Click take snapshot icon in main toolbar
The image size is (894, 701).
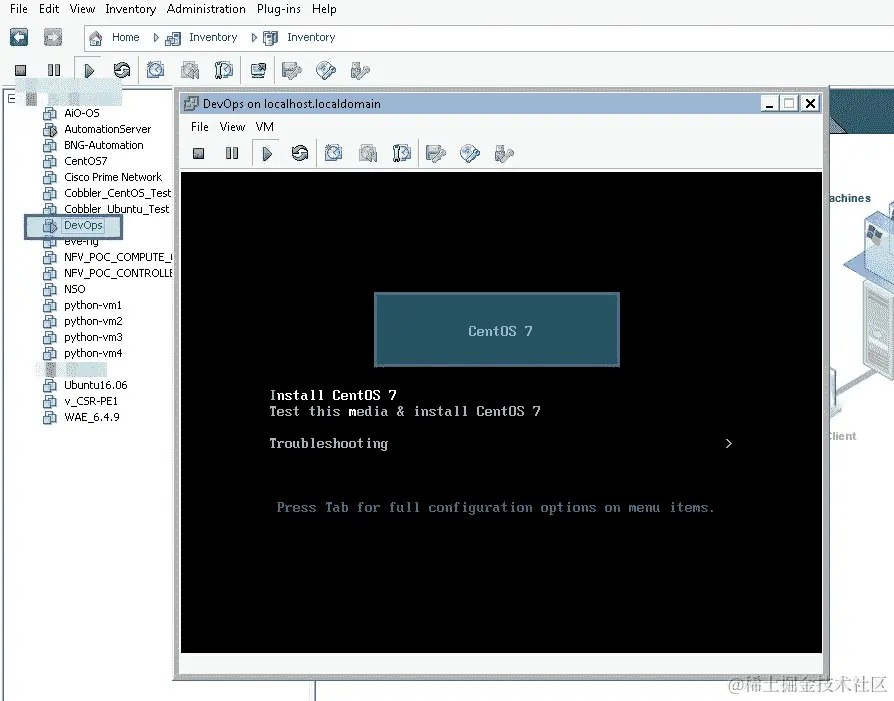pyautogui.click(x=156, y=70)
